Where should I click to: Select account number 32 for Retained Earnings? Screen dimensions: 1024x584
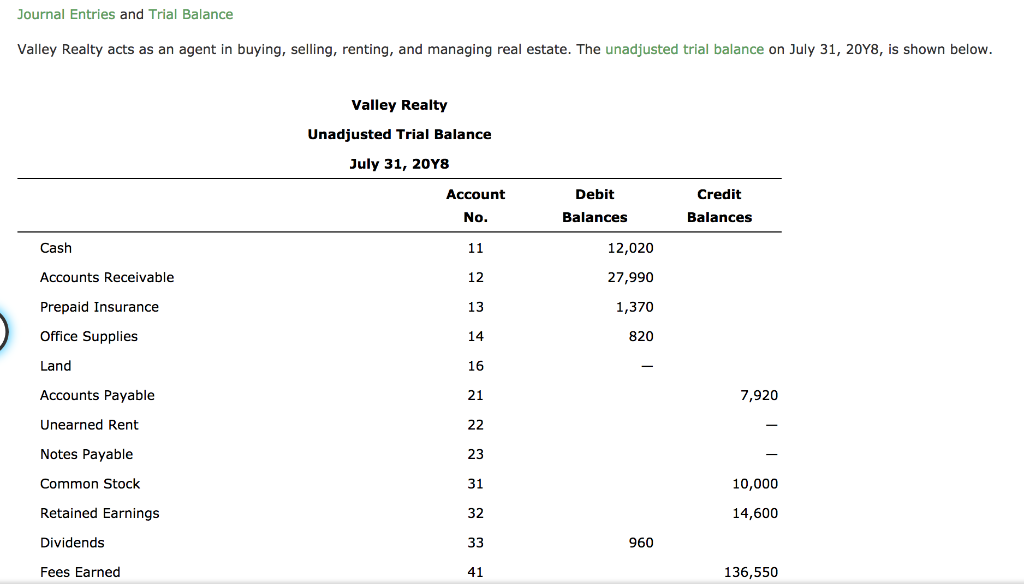click(475, 513)
